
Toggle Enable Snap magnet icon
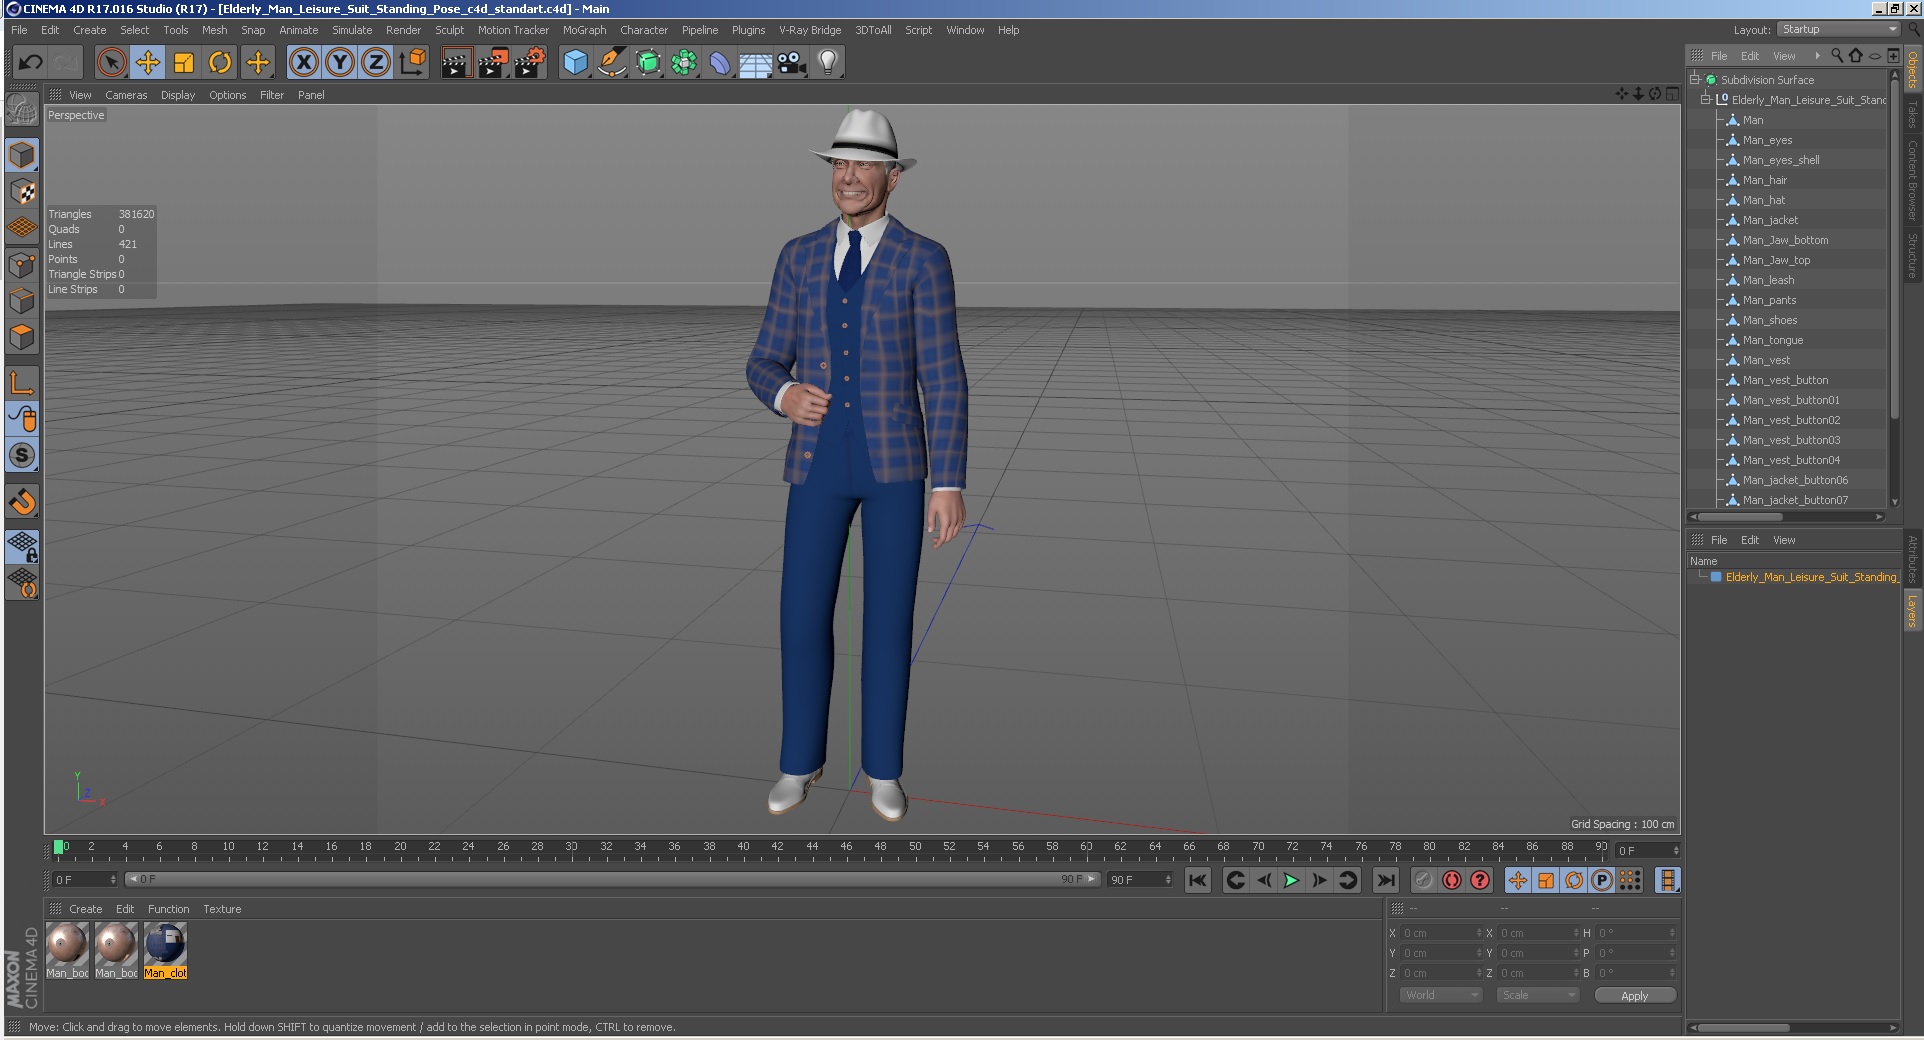[x=22, y=501]
